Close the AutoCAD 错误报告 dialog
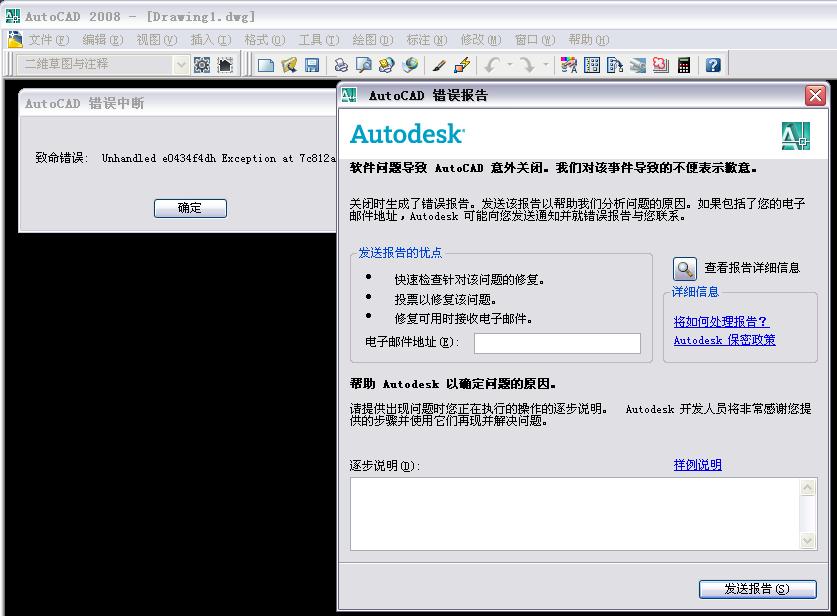 point(815,96)
